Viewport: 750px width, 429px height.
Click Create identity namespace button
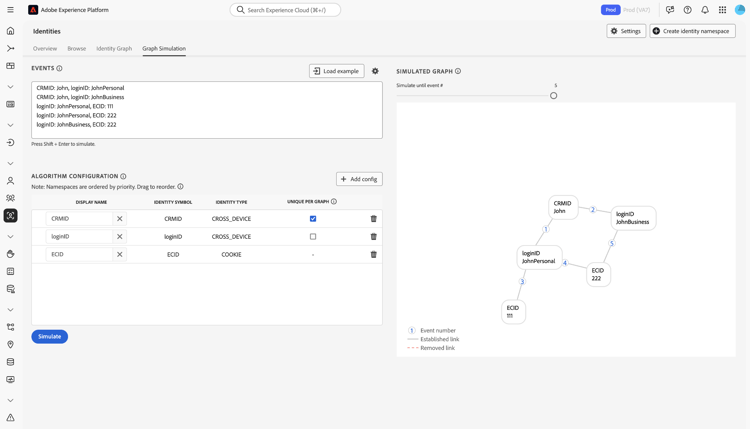tap(692, 31)
